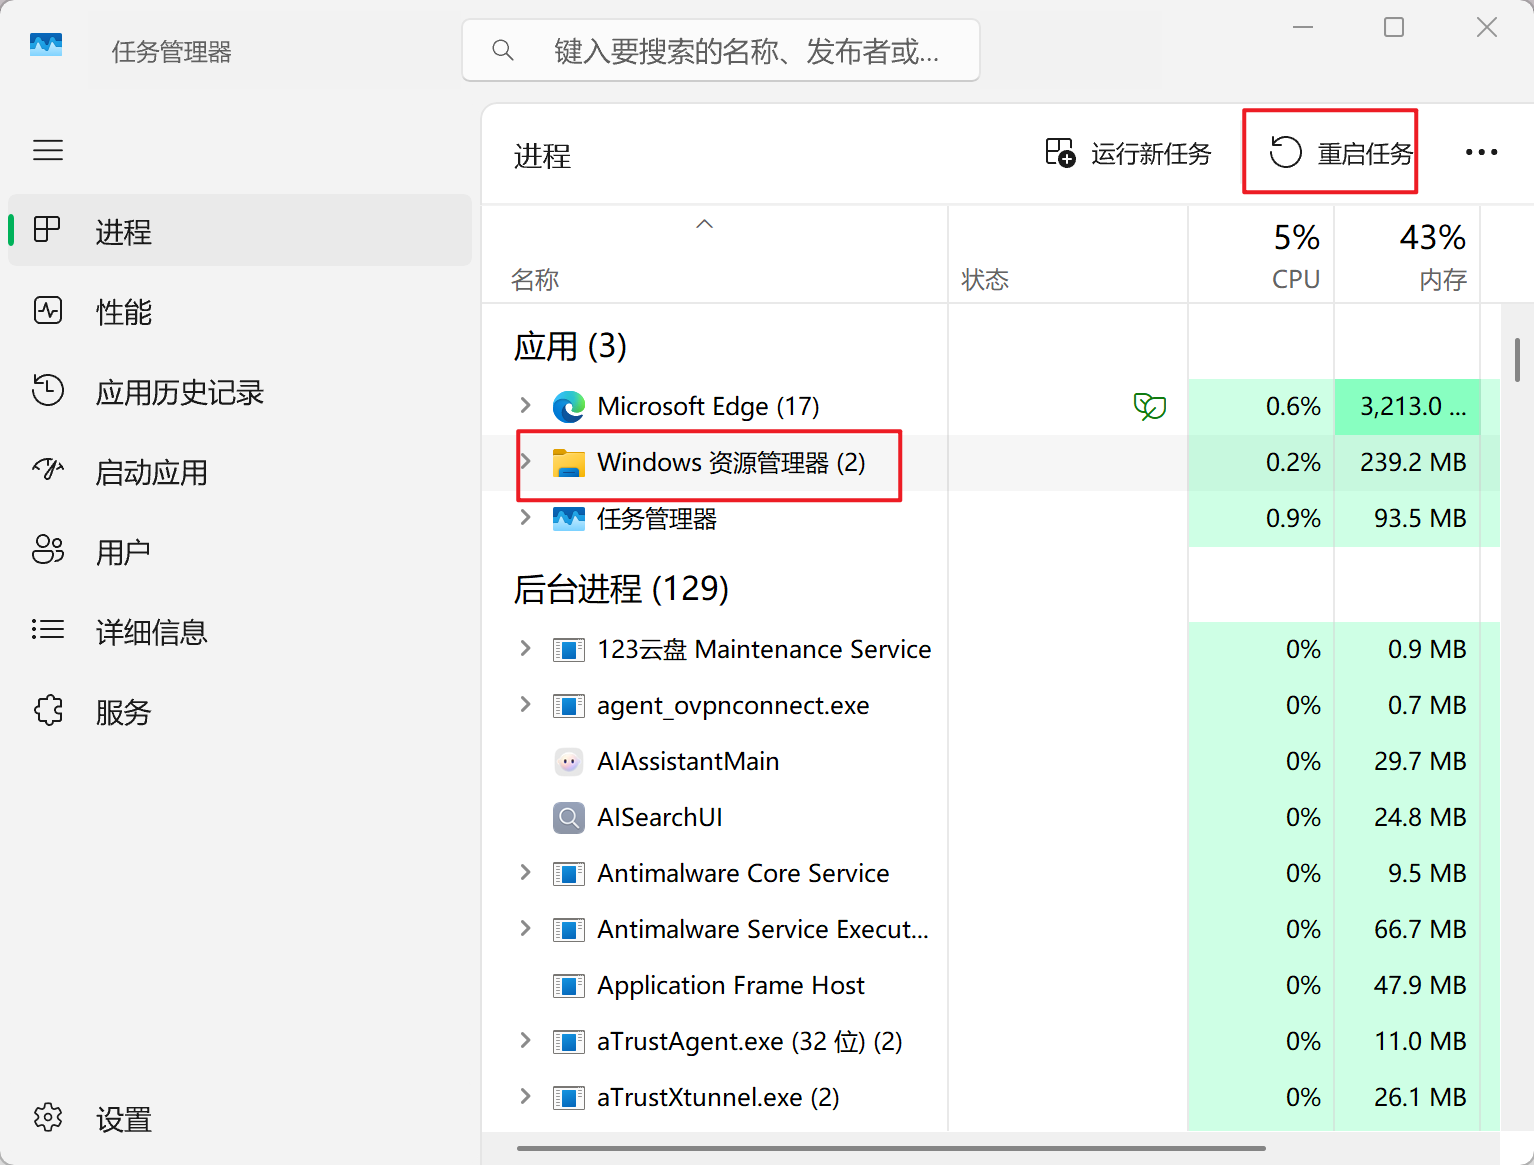Click the 应用 (3) group header
Screen dimensions: 1534x1165
(x=570, y=346)
